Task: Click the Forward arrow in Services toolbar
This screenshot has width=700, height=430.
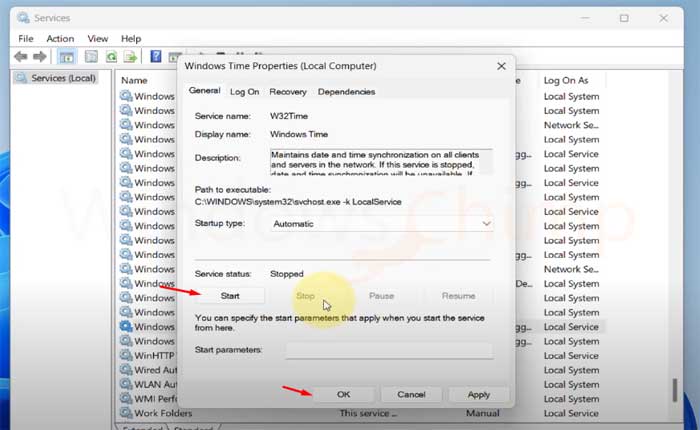Action: tap(40, 56)
